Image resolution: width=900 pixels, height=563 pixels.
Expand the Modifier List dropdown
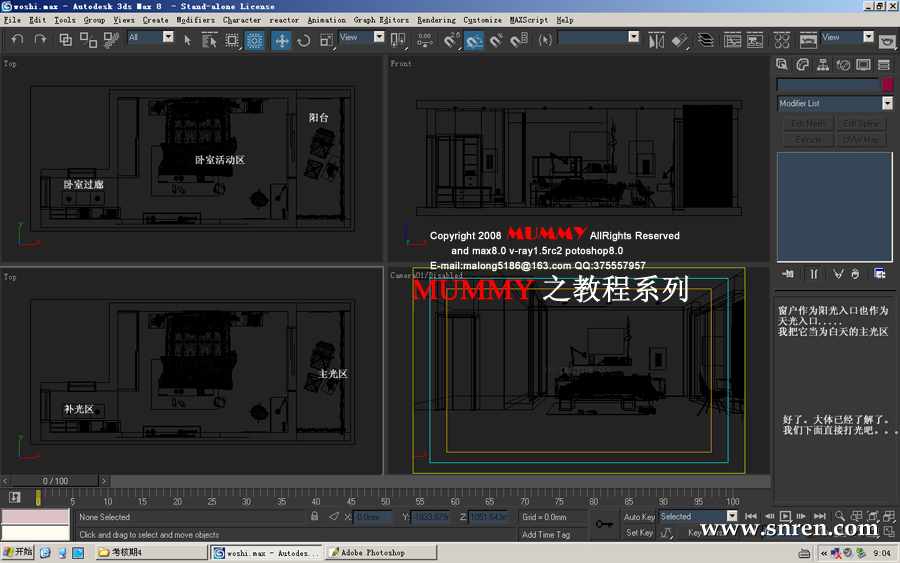point(887,103)
